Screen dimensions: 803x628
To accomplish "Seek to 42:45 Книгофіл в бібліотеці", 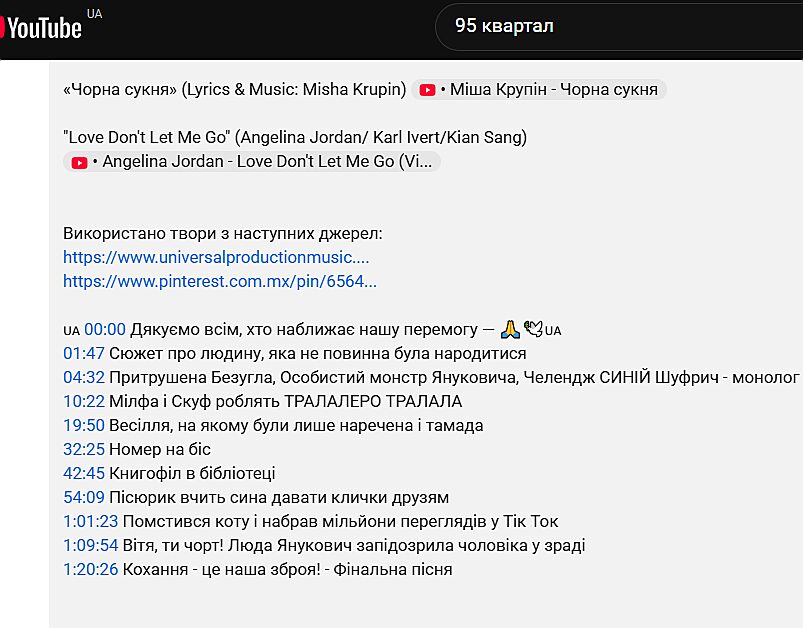I will 84,473.
